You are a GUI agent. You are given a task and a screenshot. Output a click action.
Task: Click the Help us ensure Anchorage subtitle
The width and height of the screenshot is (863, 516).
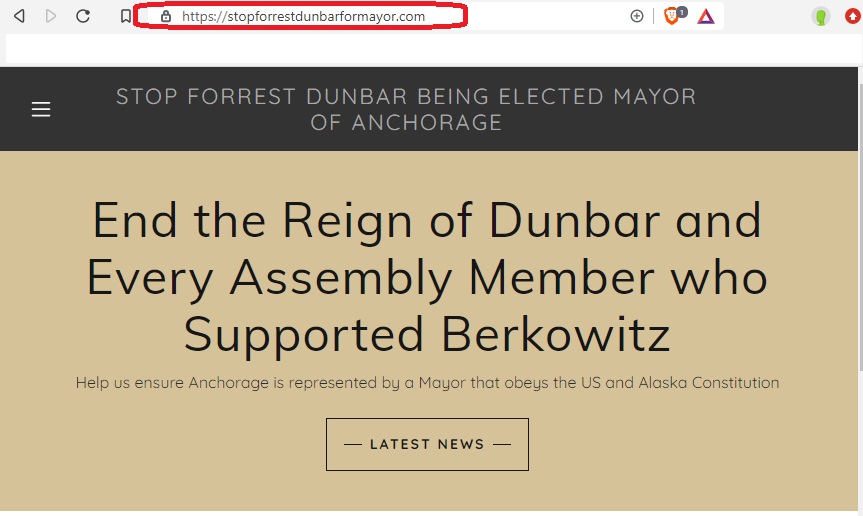click(427, 383)
